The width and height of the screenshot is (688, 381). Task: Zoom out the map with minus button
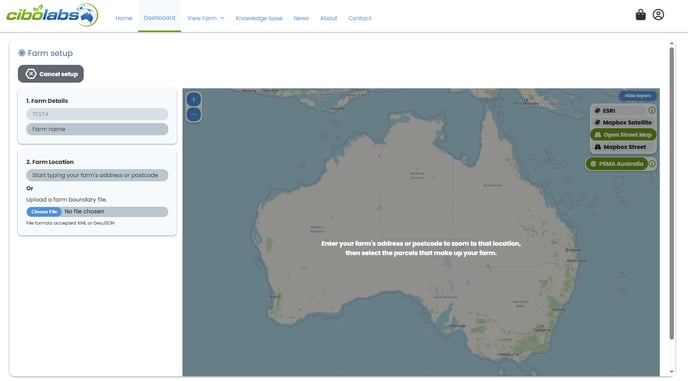tap(194, 115)
